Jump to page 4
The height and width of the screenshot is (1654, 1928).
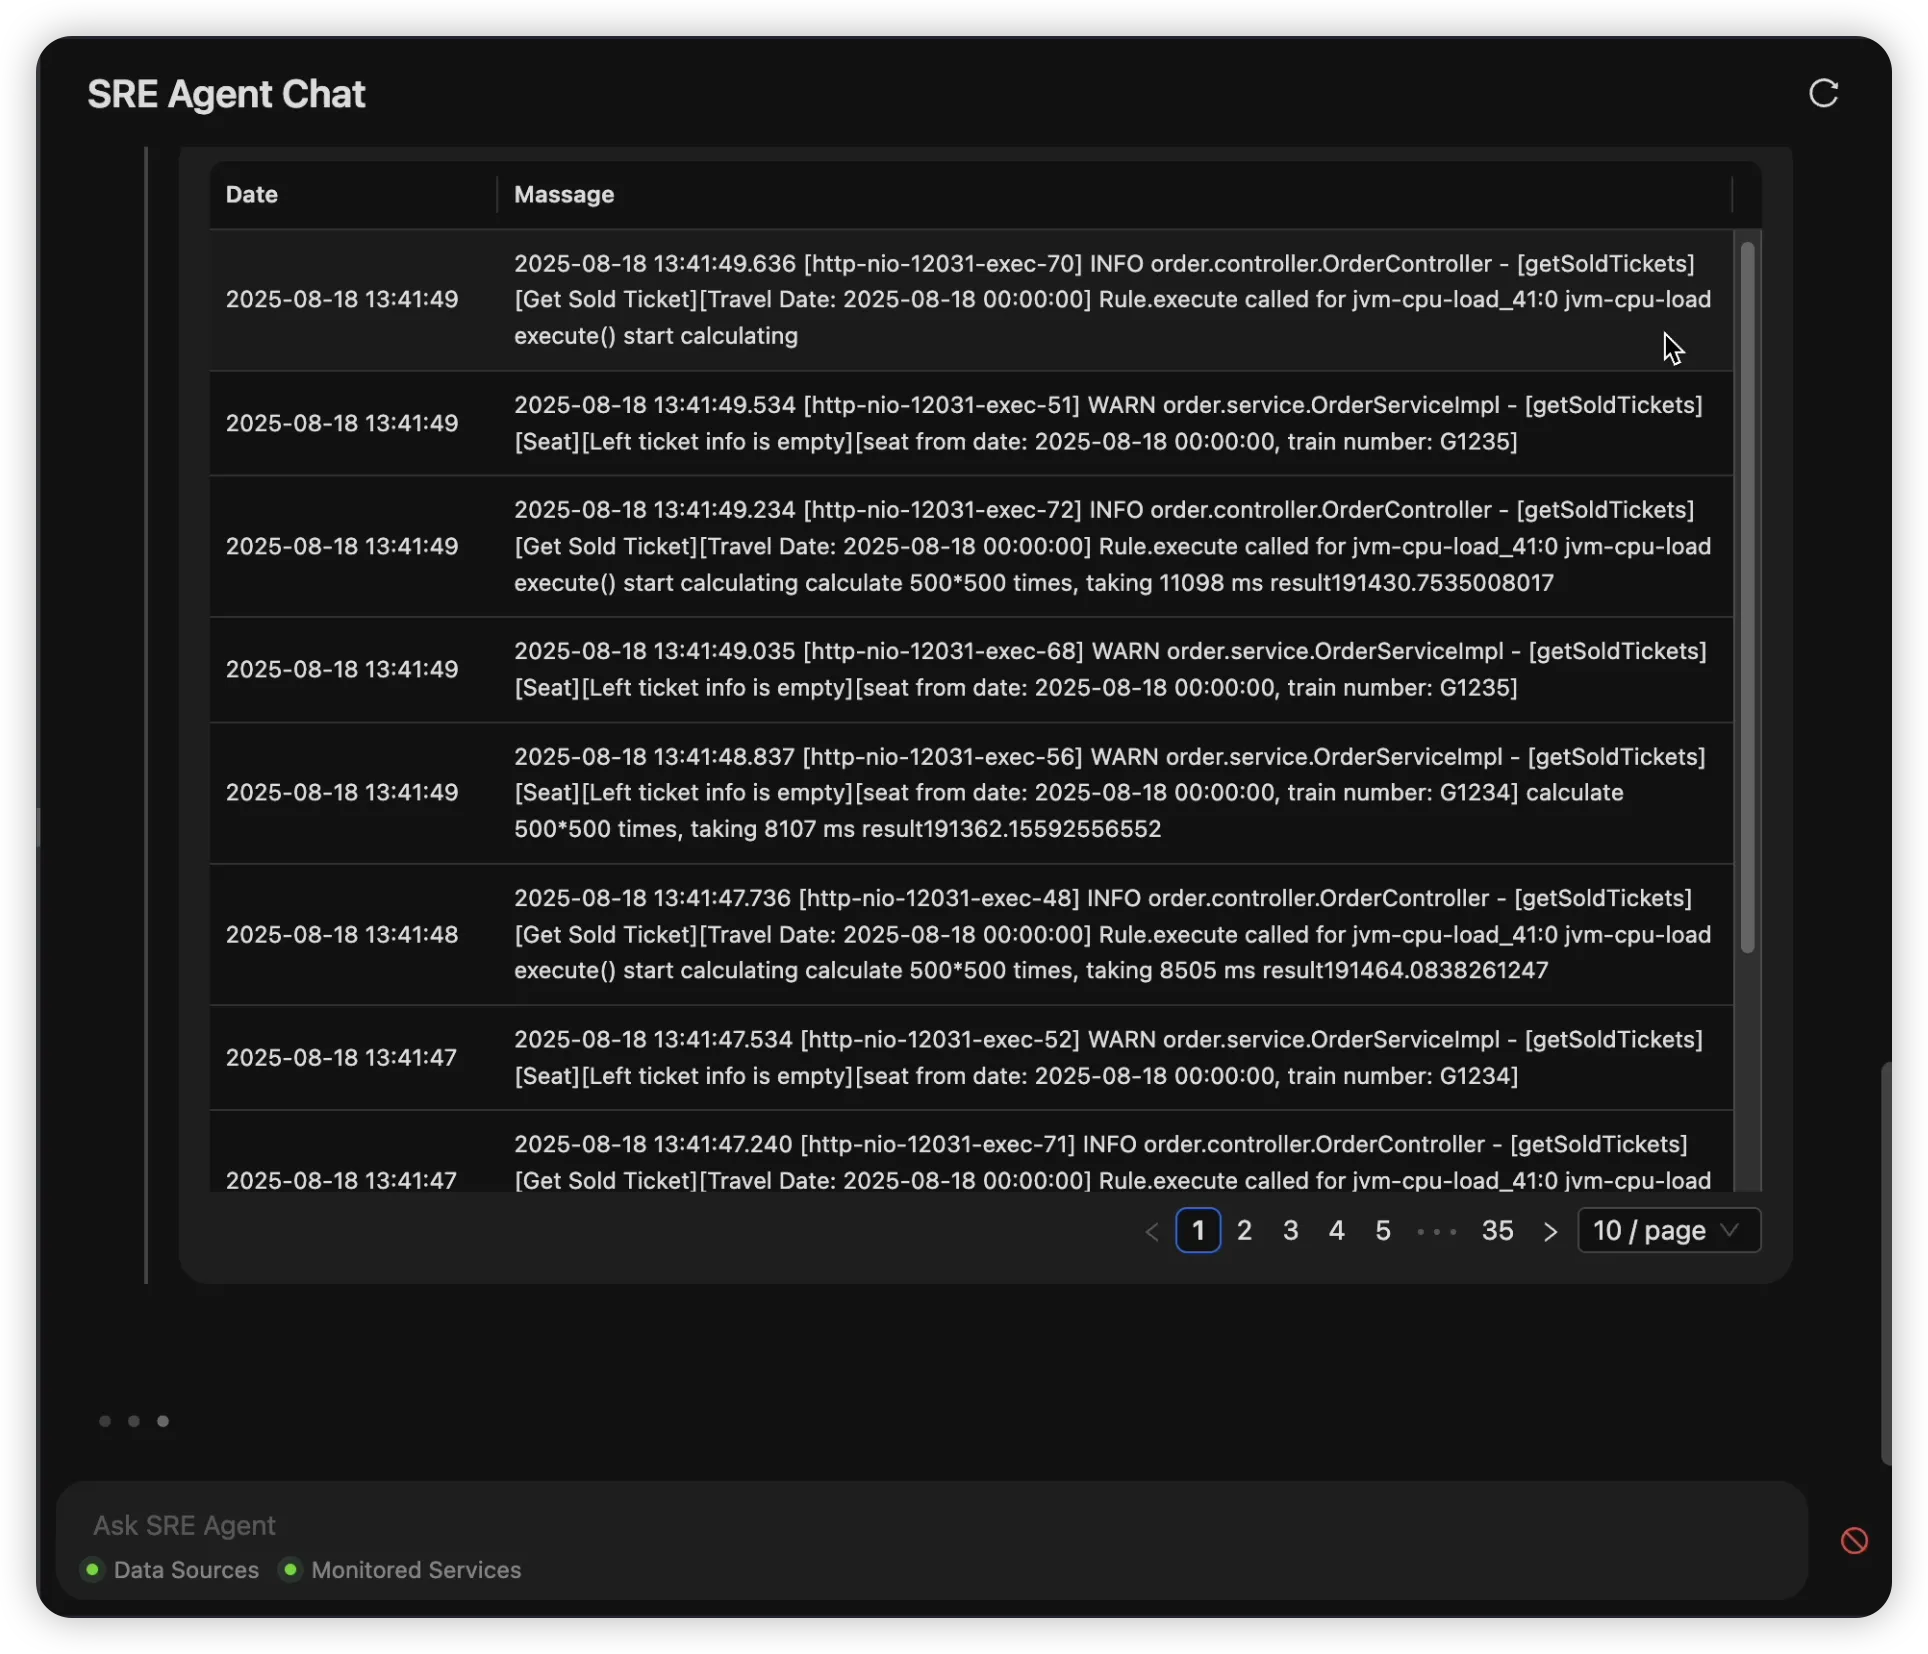click(1336, 1230)
